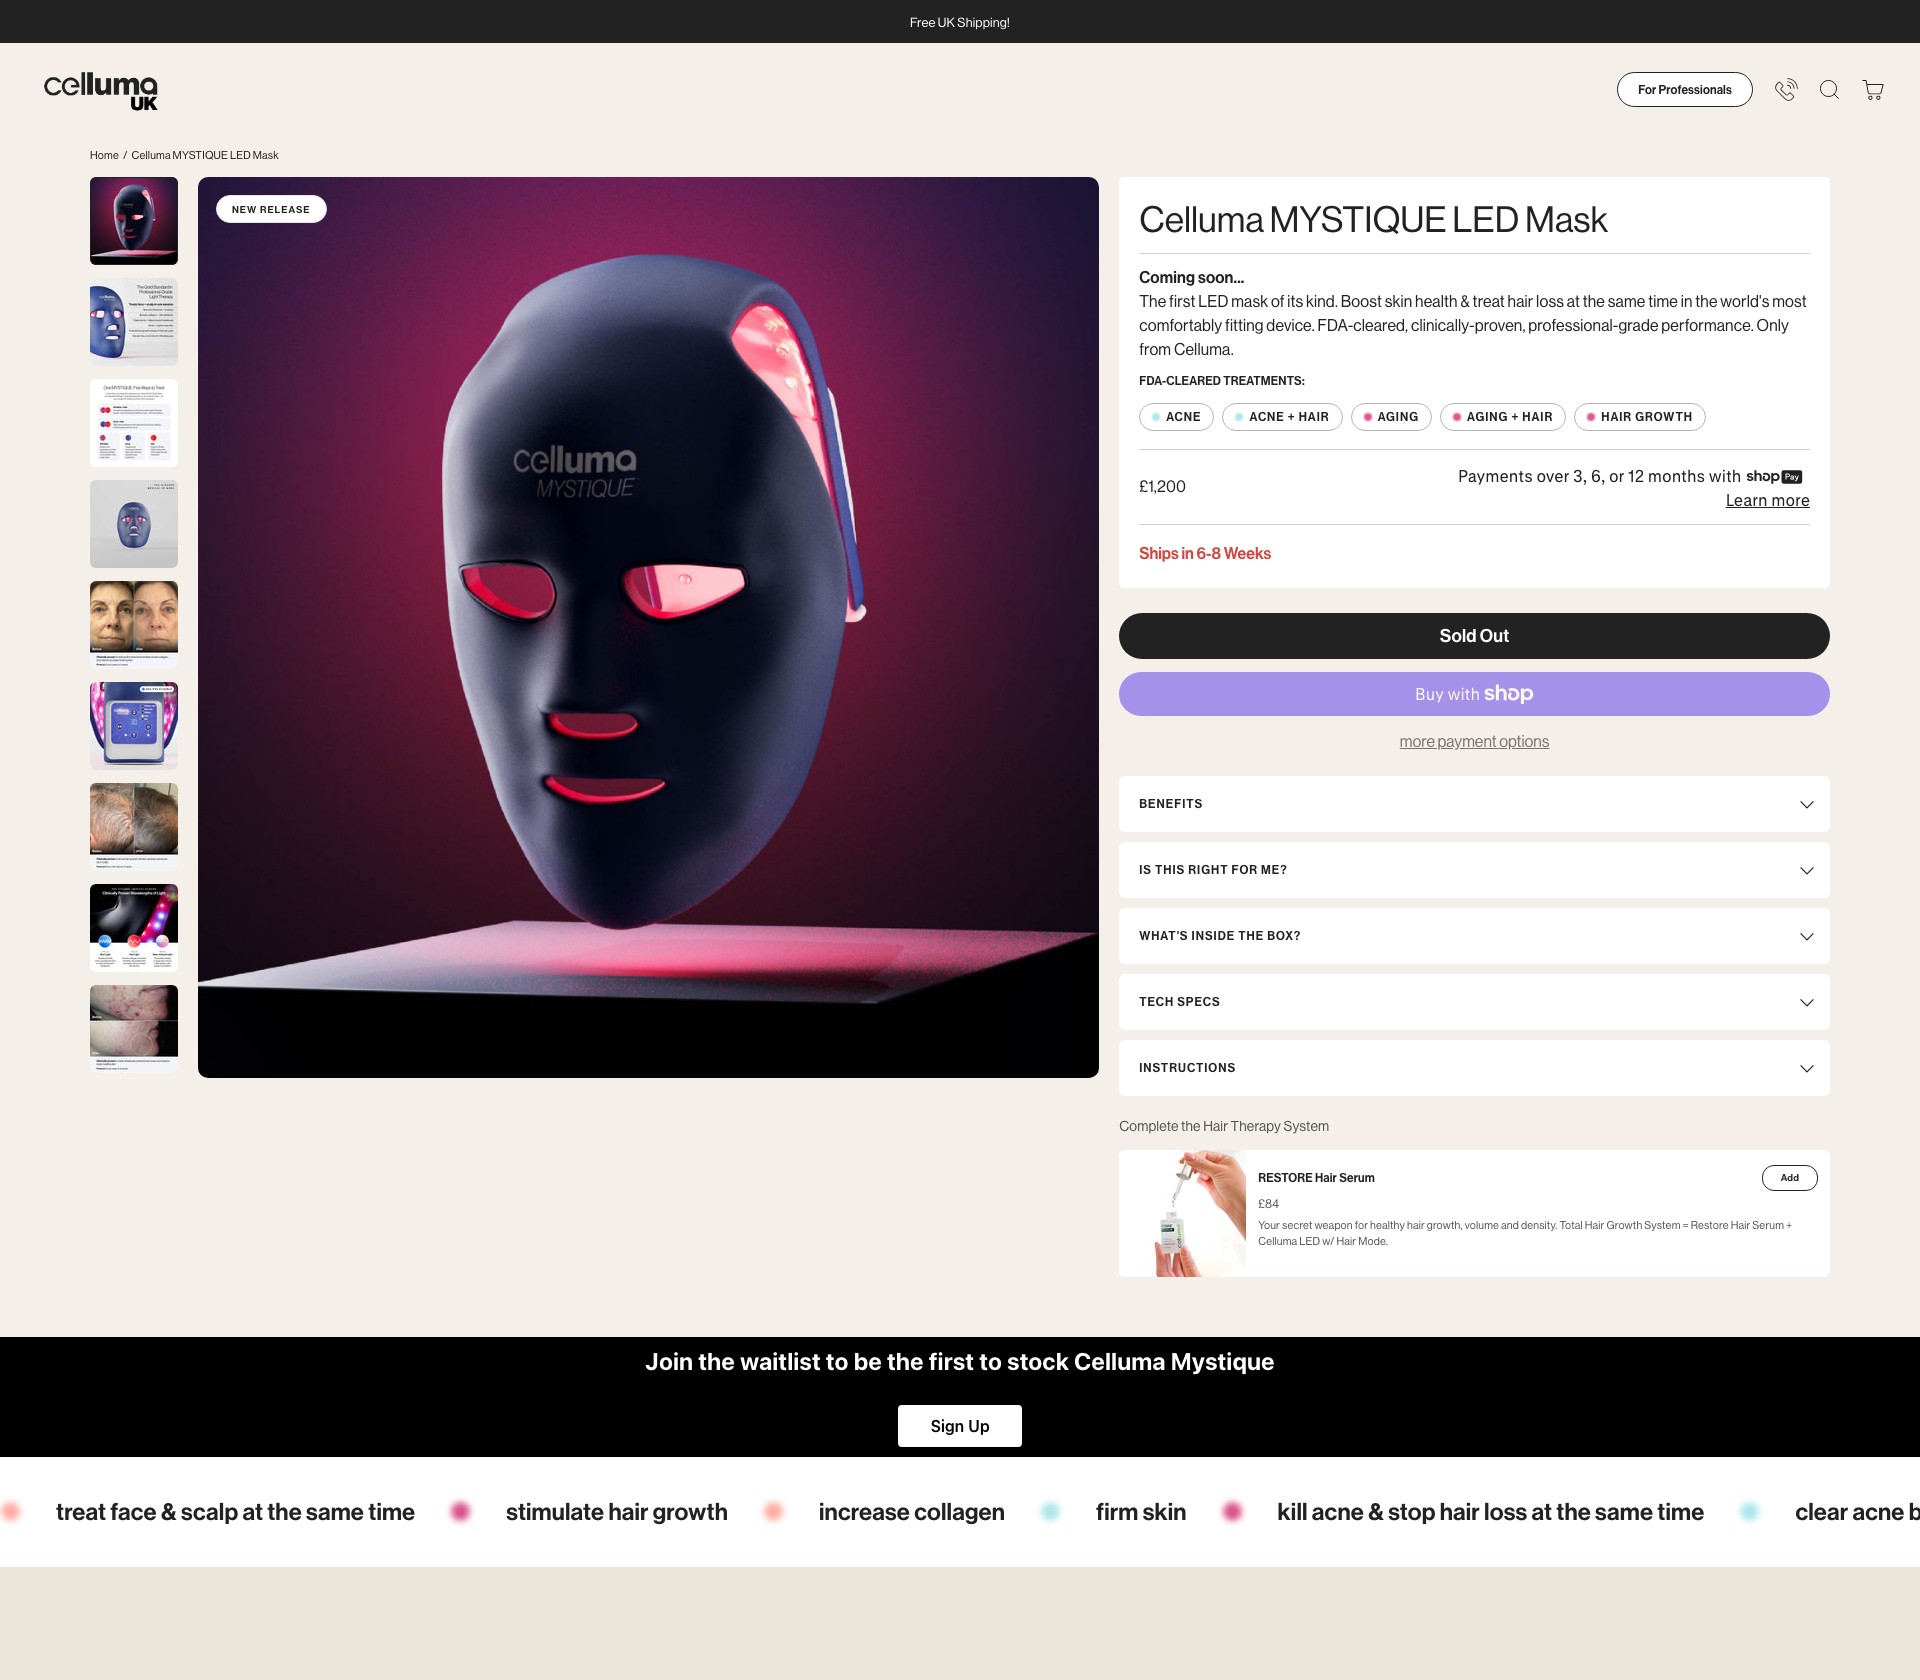This screenshot has width=1920, height=1680.
Task: Click the ACNE treatment tag
Action: (x=1176, y=417)
